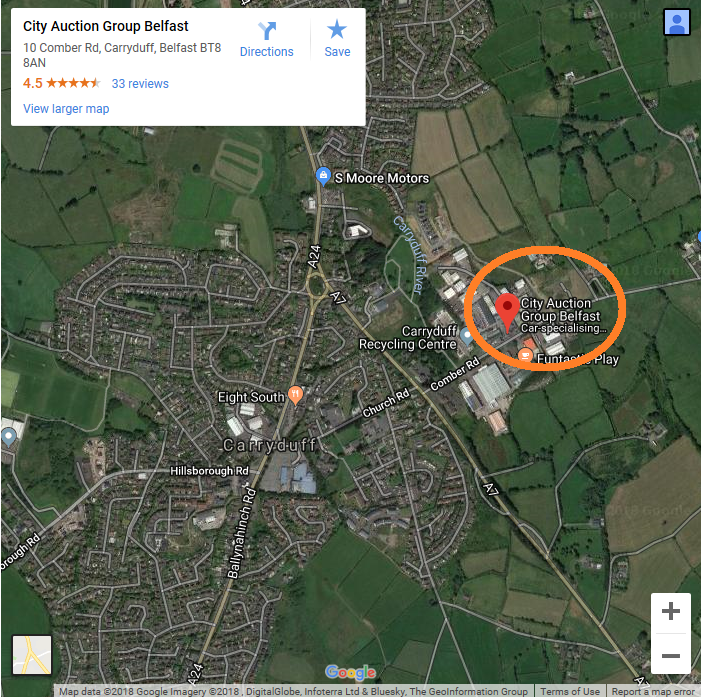Select the Eight South restaurant marker

[296, 395]
